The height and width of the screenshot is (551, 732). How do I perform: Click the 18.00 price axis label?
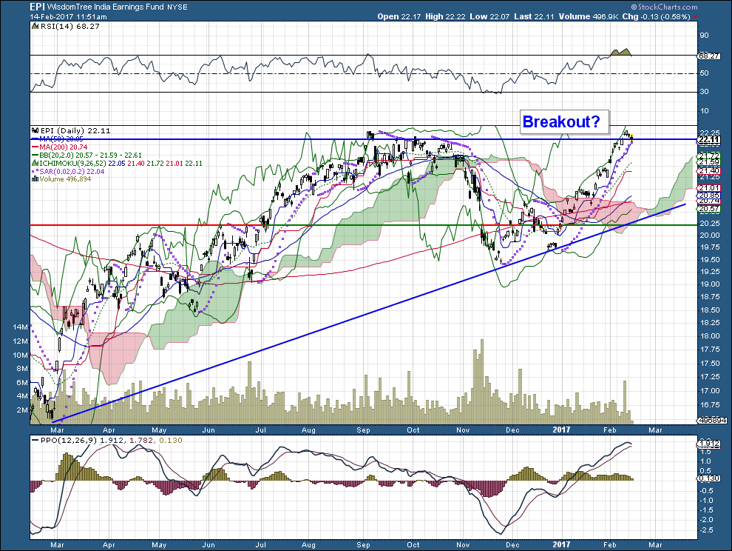709,336
